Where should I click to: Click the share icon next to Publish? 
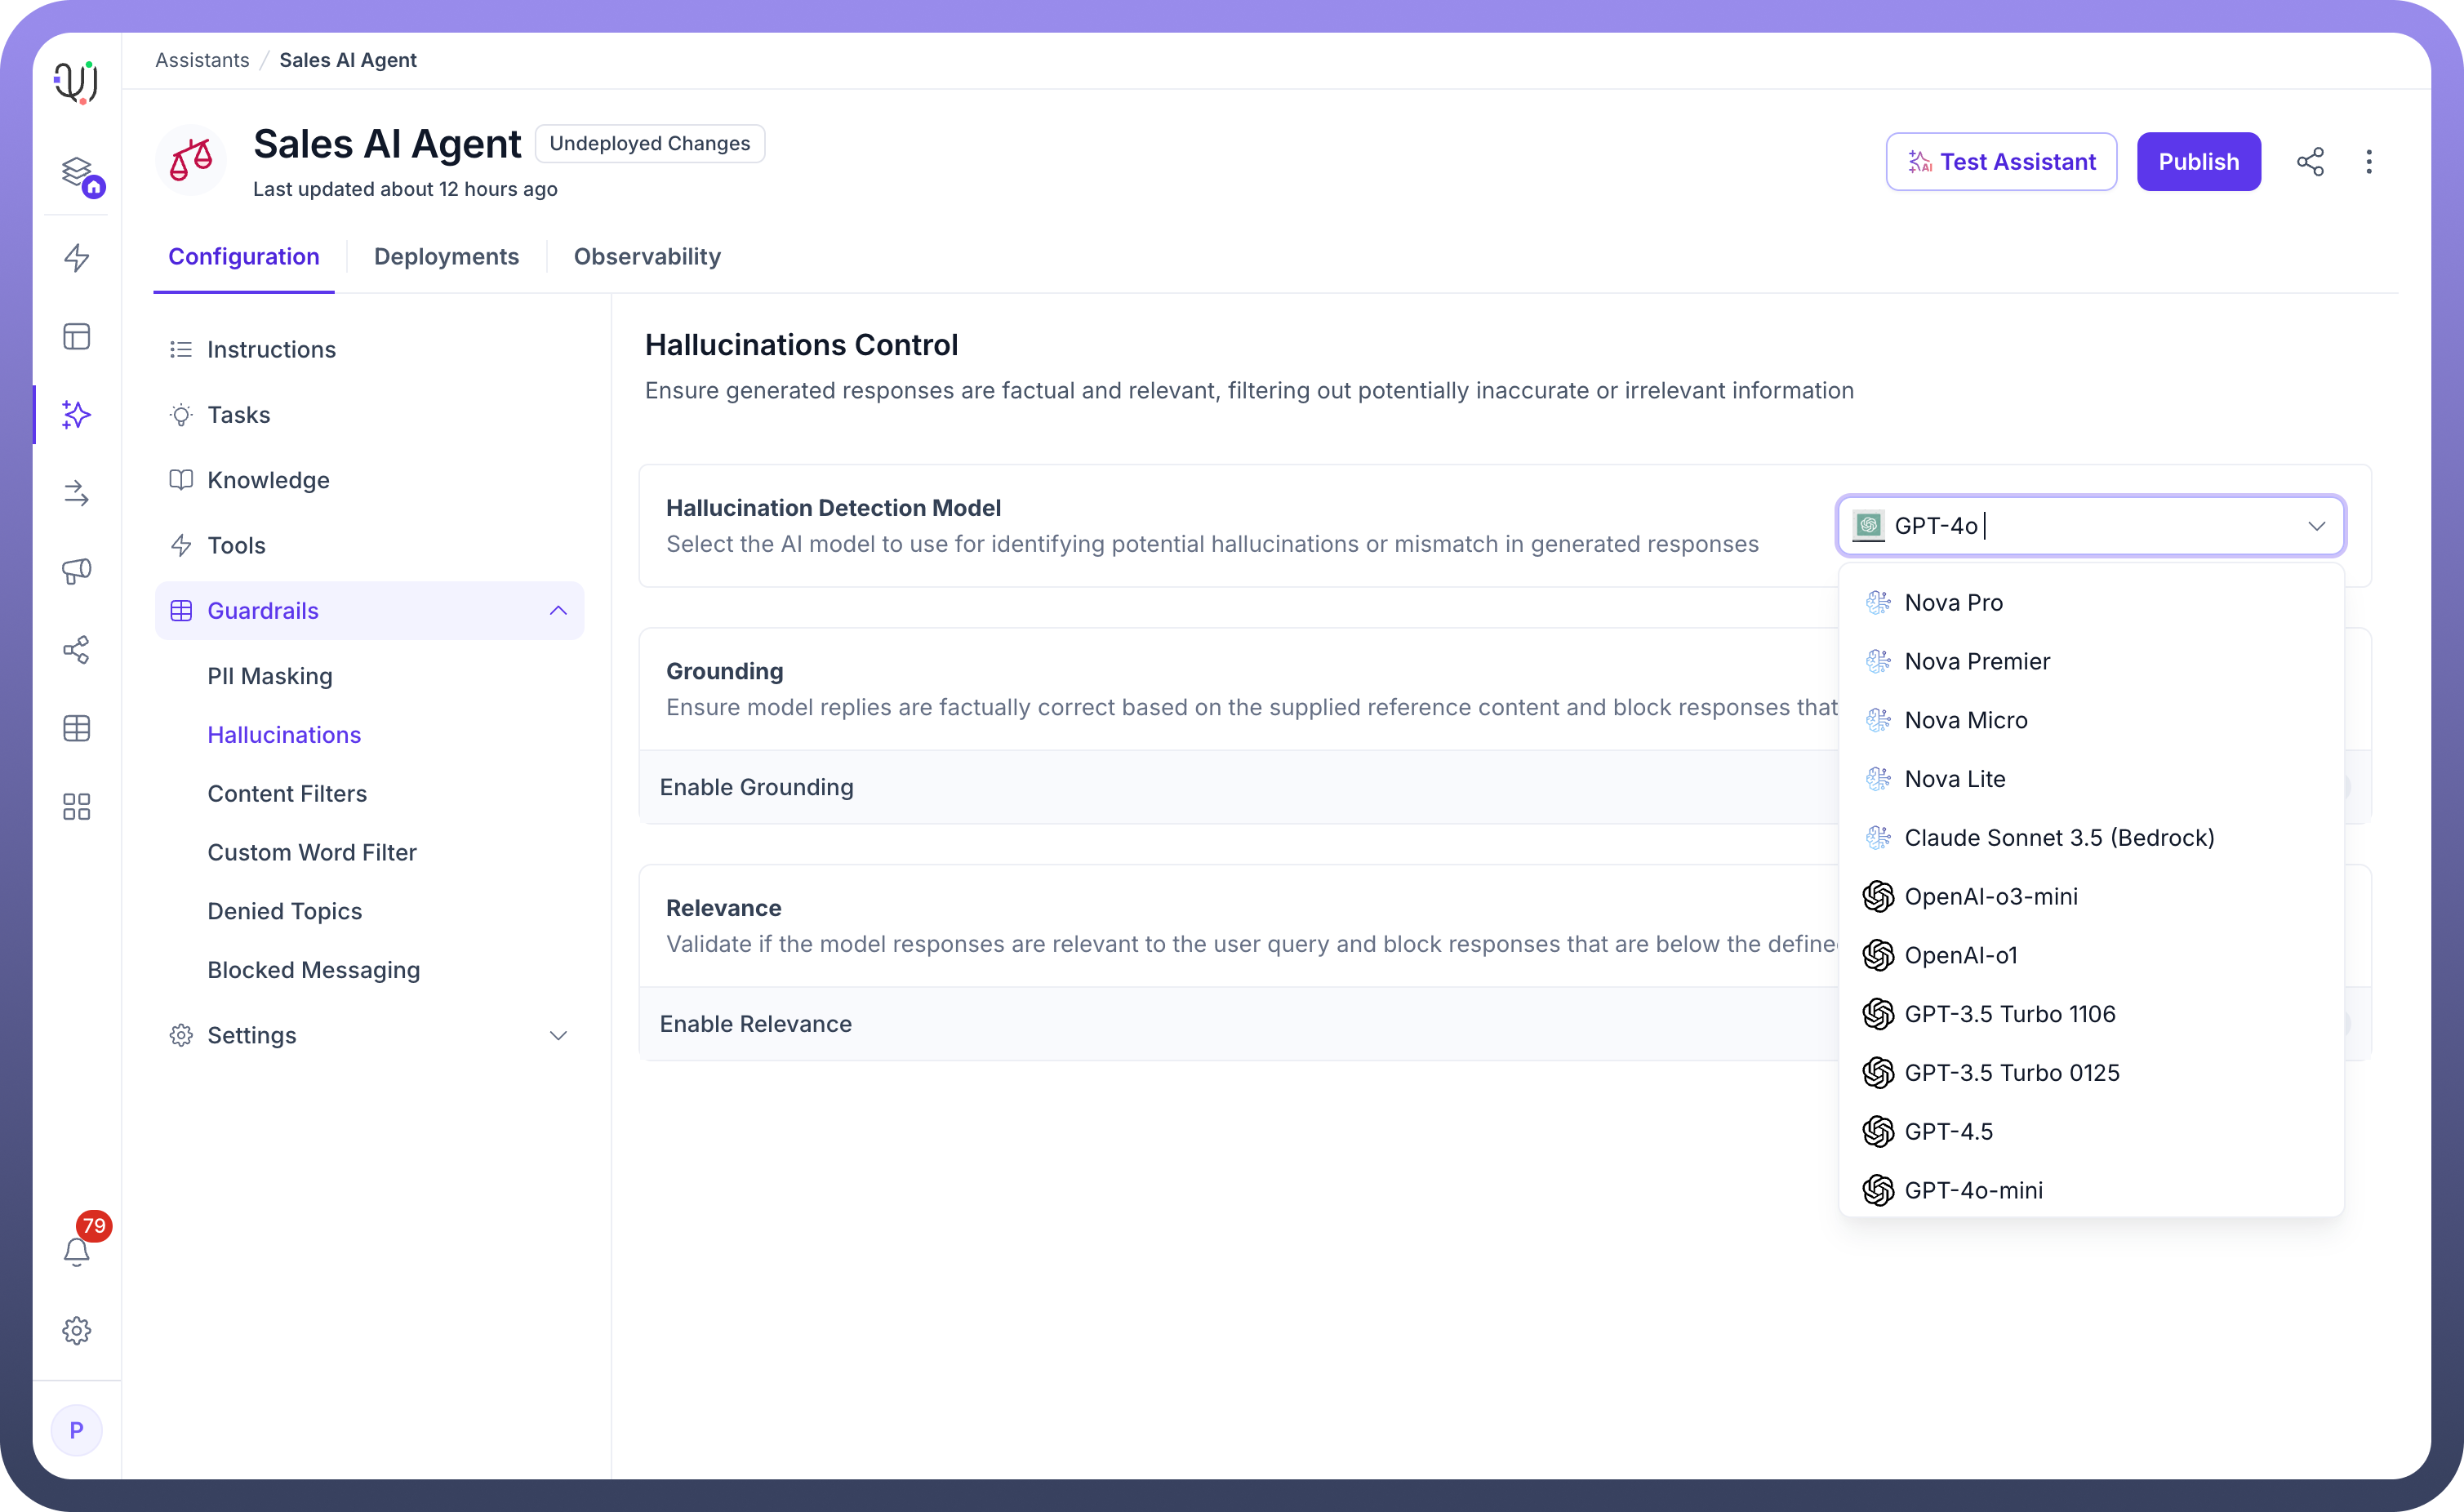click(x=2310, y=162)
